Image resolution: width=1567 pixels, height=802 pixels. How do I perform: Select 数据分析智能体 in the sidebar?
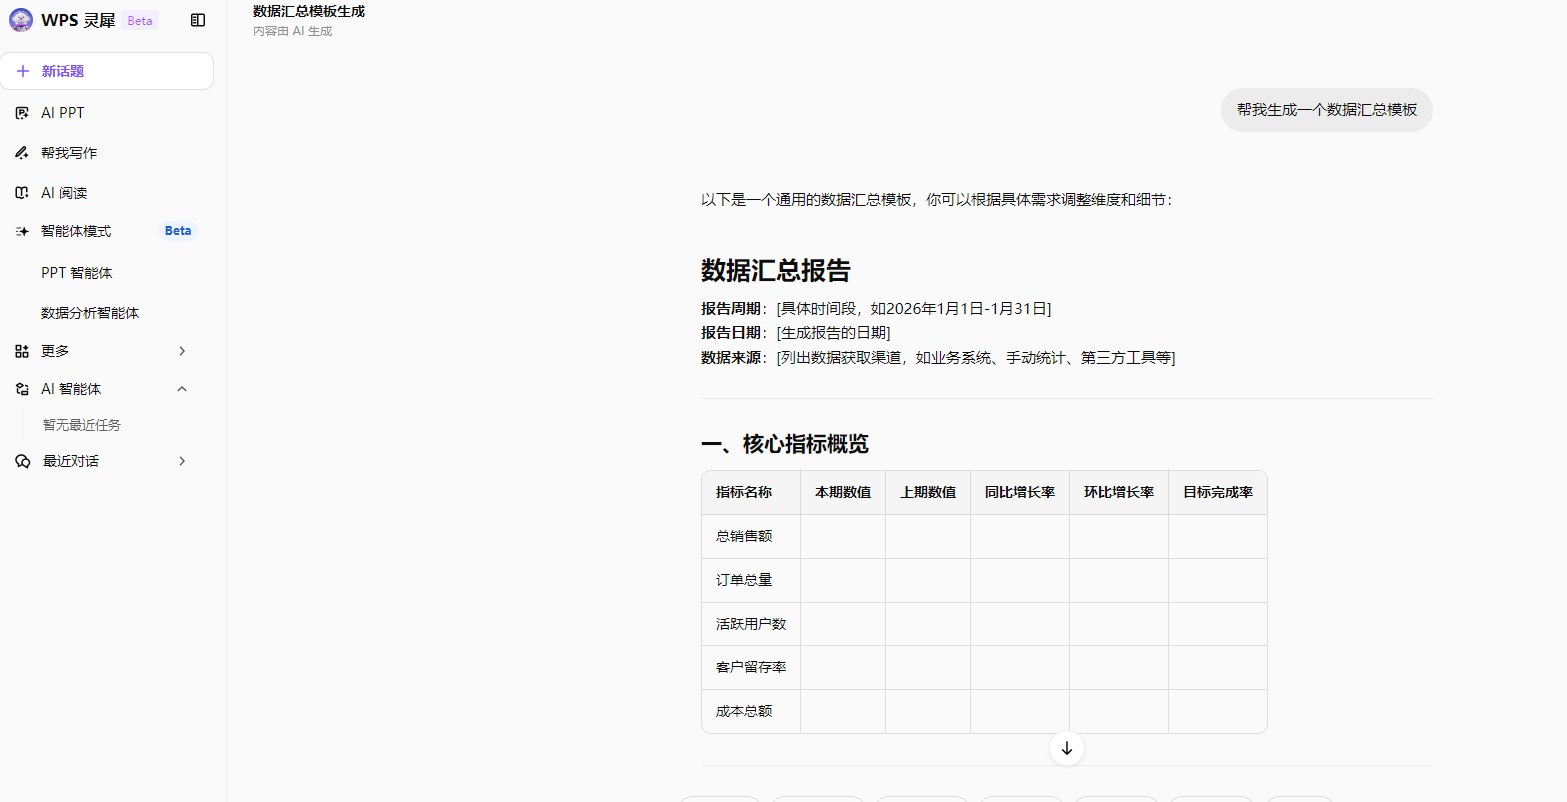90,313
